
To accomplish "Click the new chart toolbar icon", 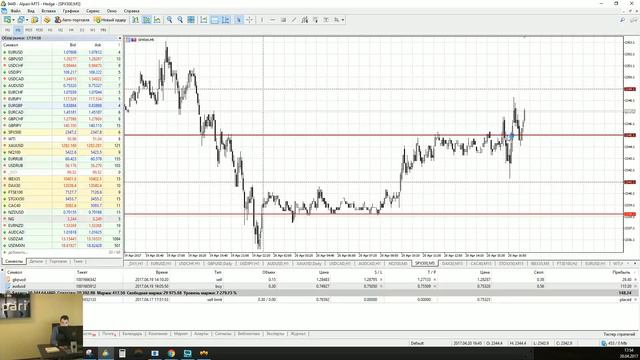I will click(x=7, y=20).
